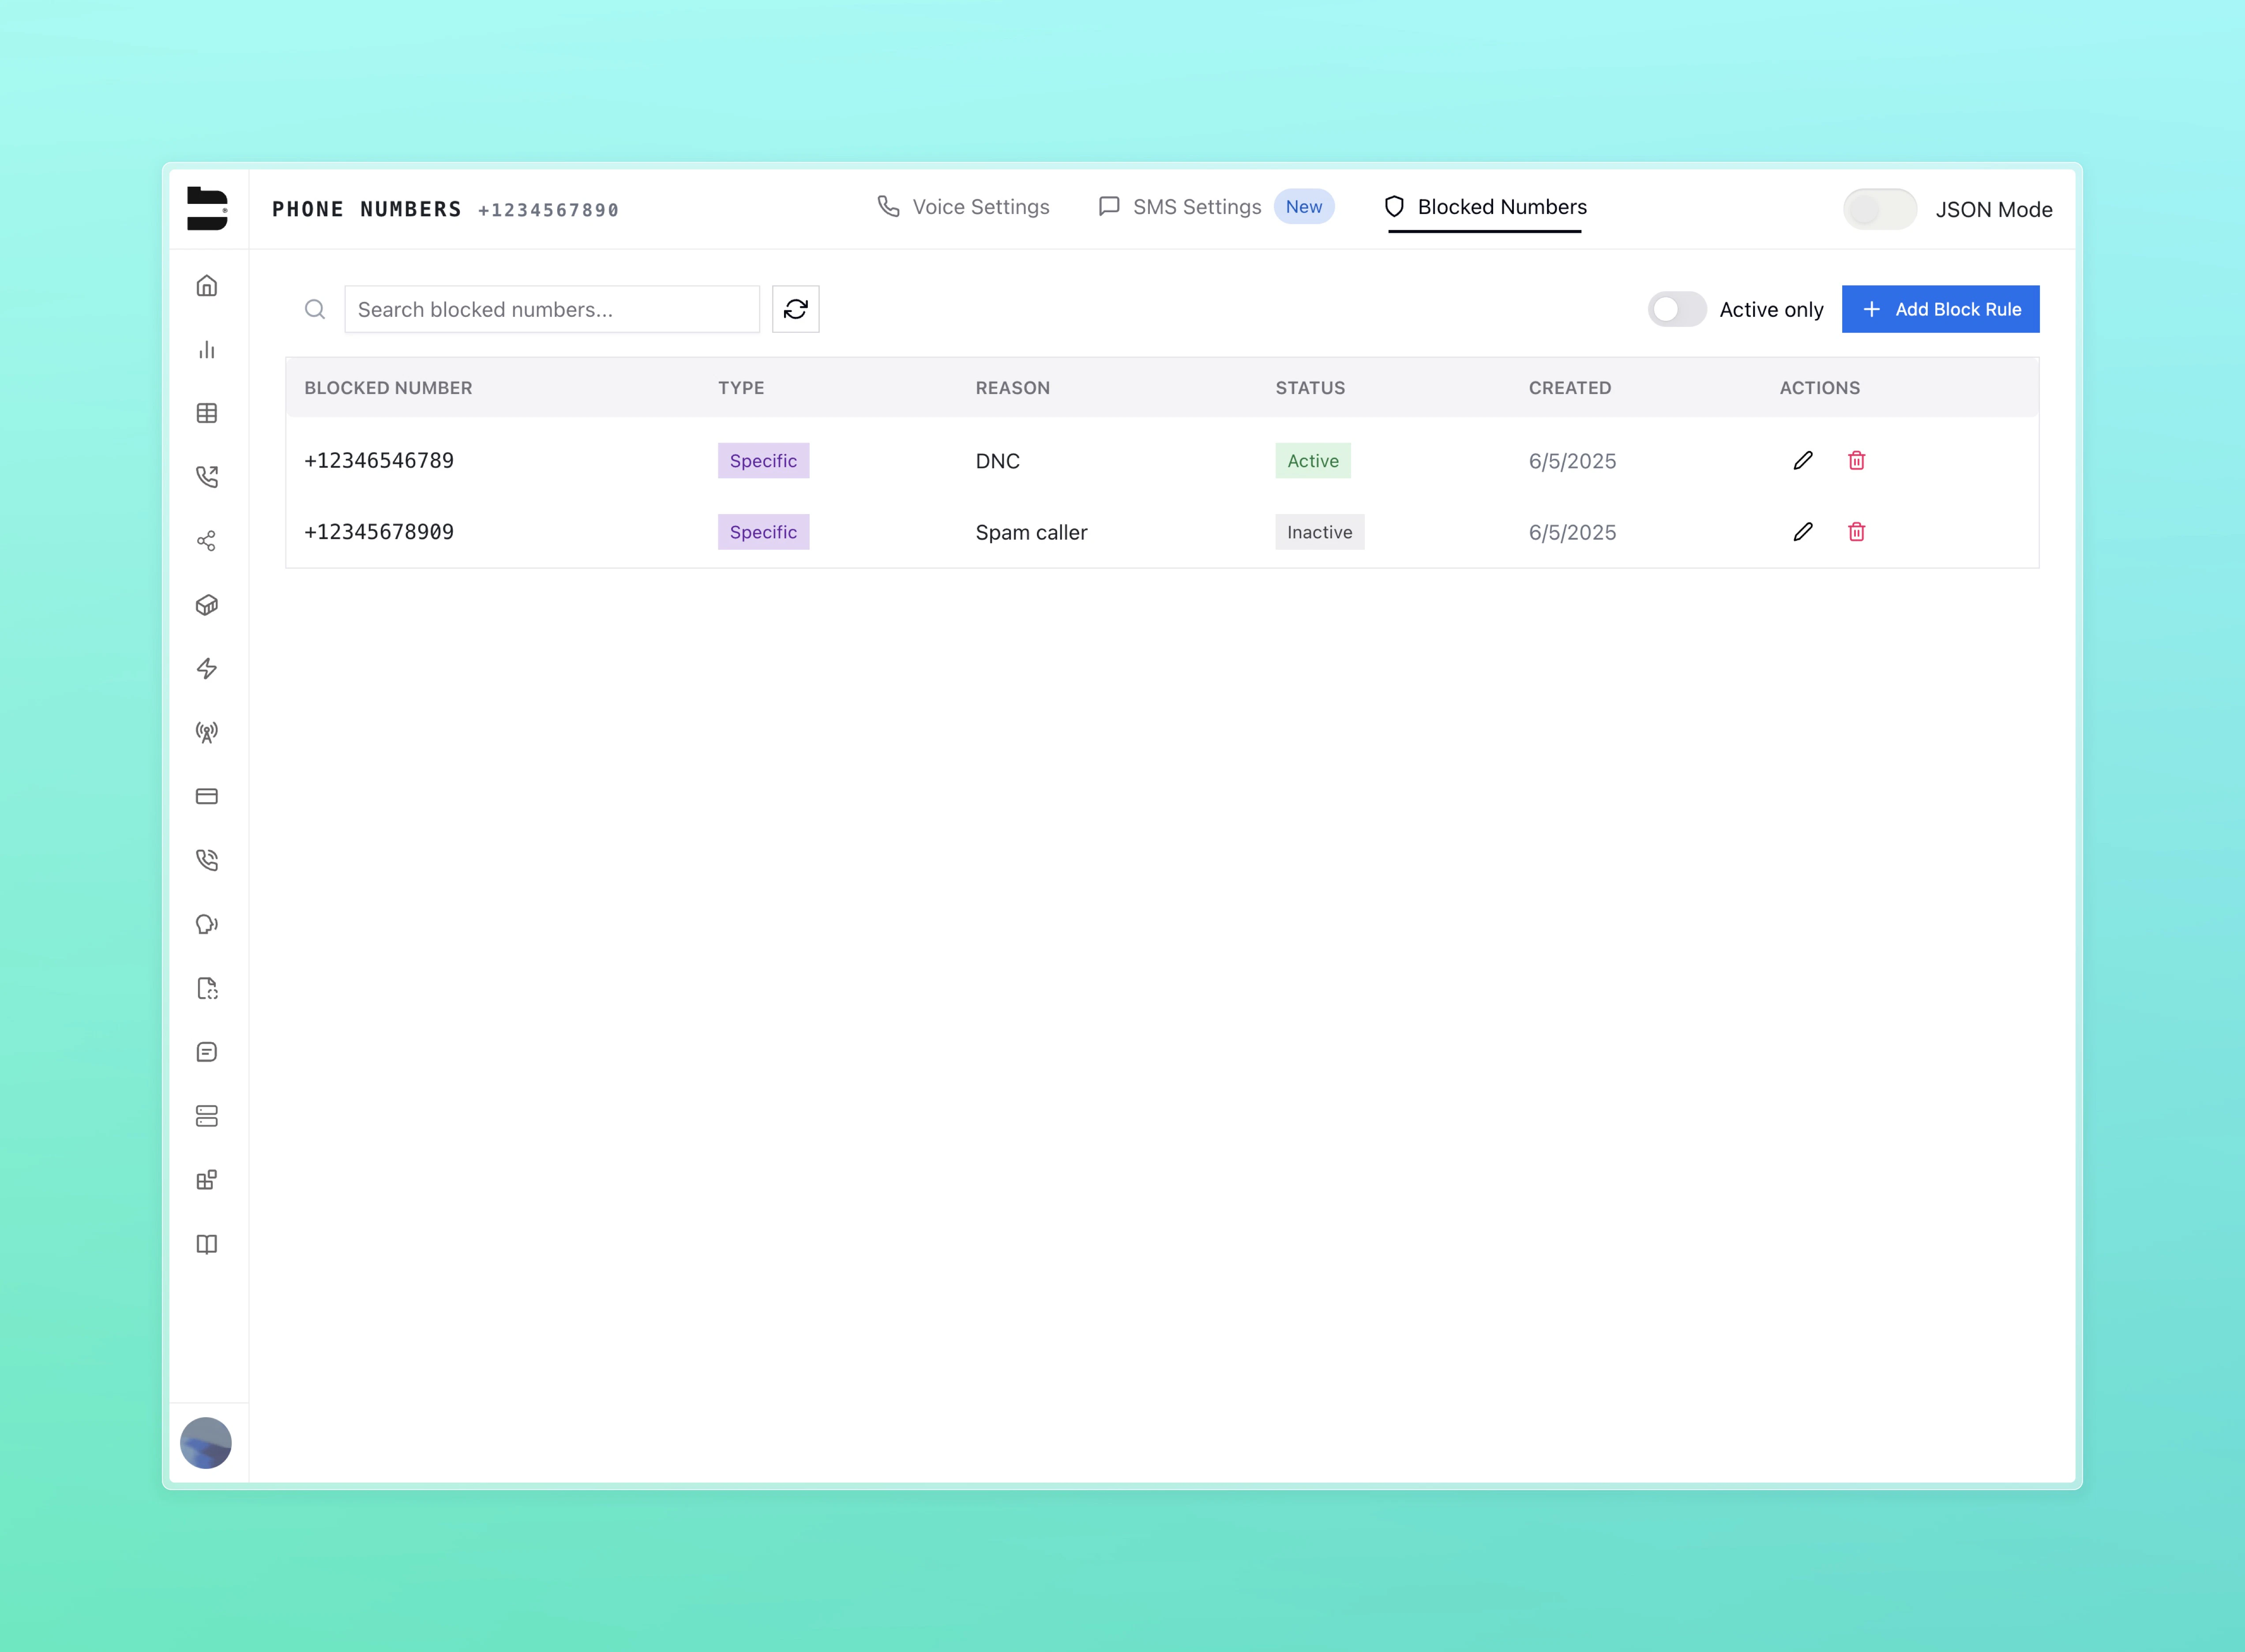Toggle JSON Mode switch

1880,209
